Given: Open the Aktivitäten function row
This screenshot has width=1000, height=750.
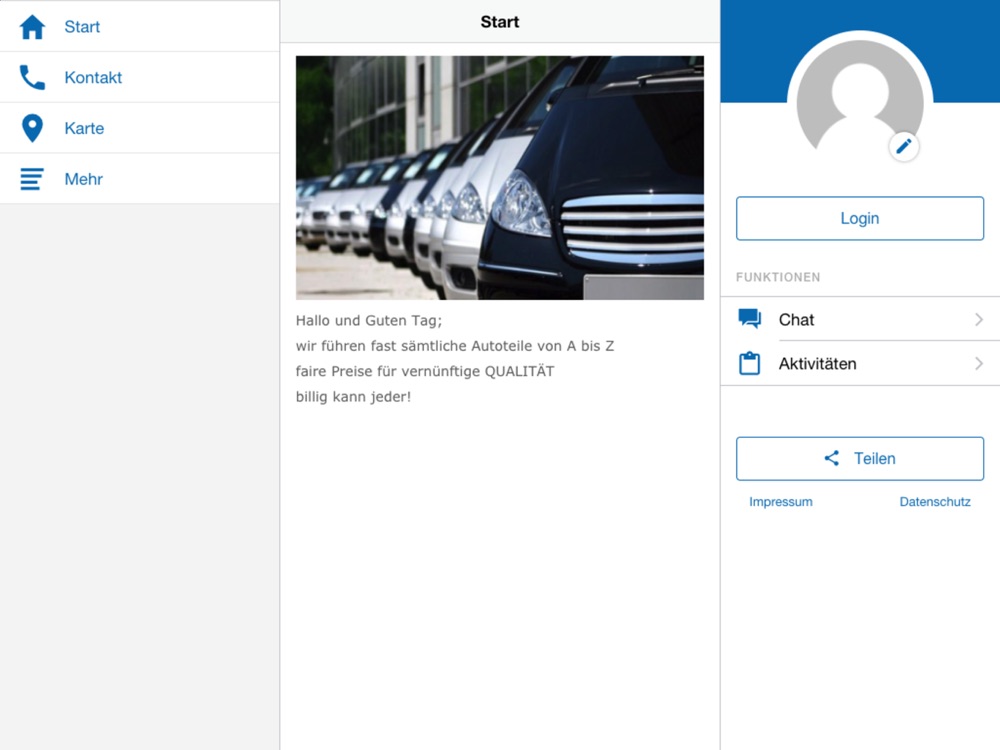Looking at the screenshot, I should 860,364.
